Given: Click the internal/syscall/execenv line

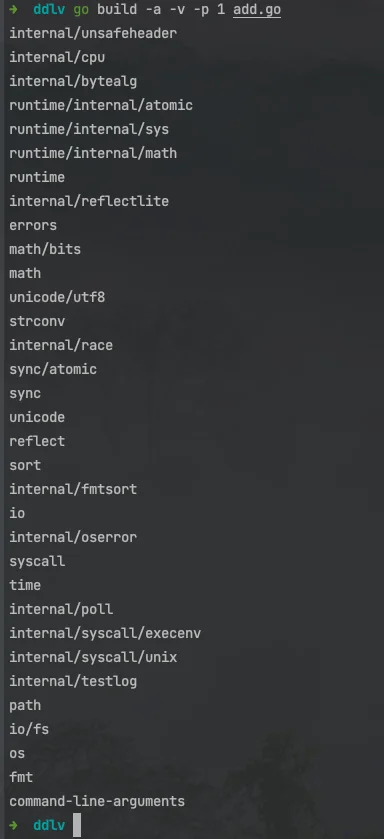Looking at the screenshot, I should [105, 633].
